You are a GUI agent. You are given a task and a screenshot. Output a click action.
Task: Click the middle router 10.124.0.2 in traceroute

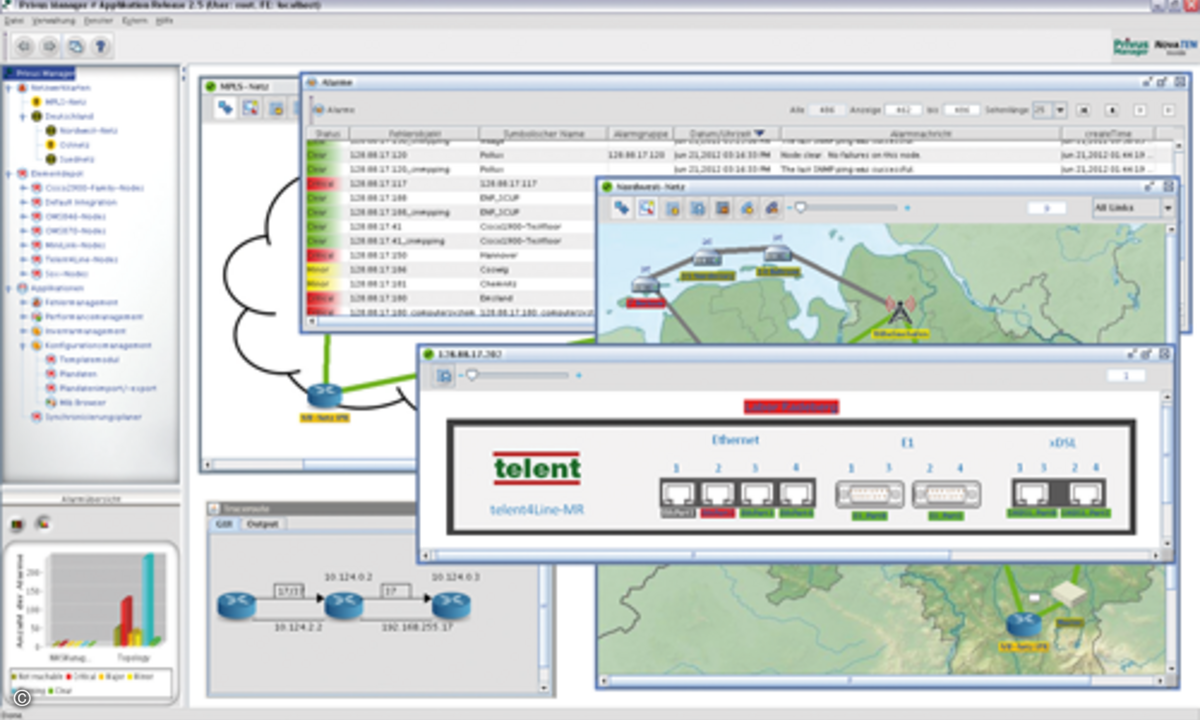[342, 604]
